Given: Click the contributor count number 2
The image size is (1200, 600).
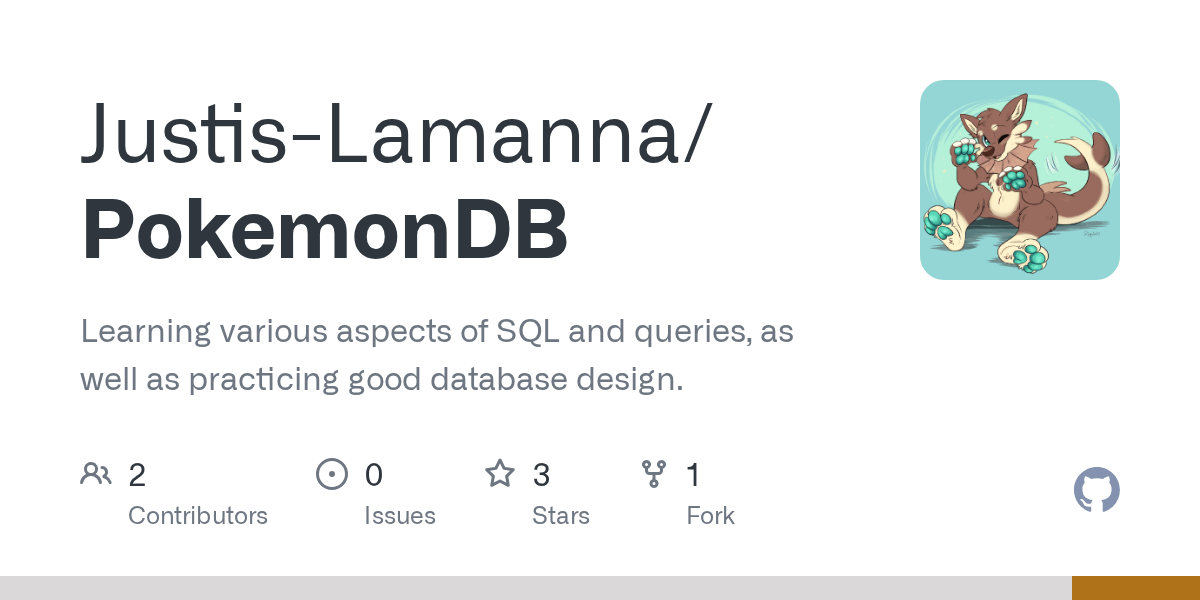Looking at the screenshot, I should click(137, 475).
